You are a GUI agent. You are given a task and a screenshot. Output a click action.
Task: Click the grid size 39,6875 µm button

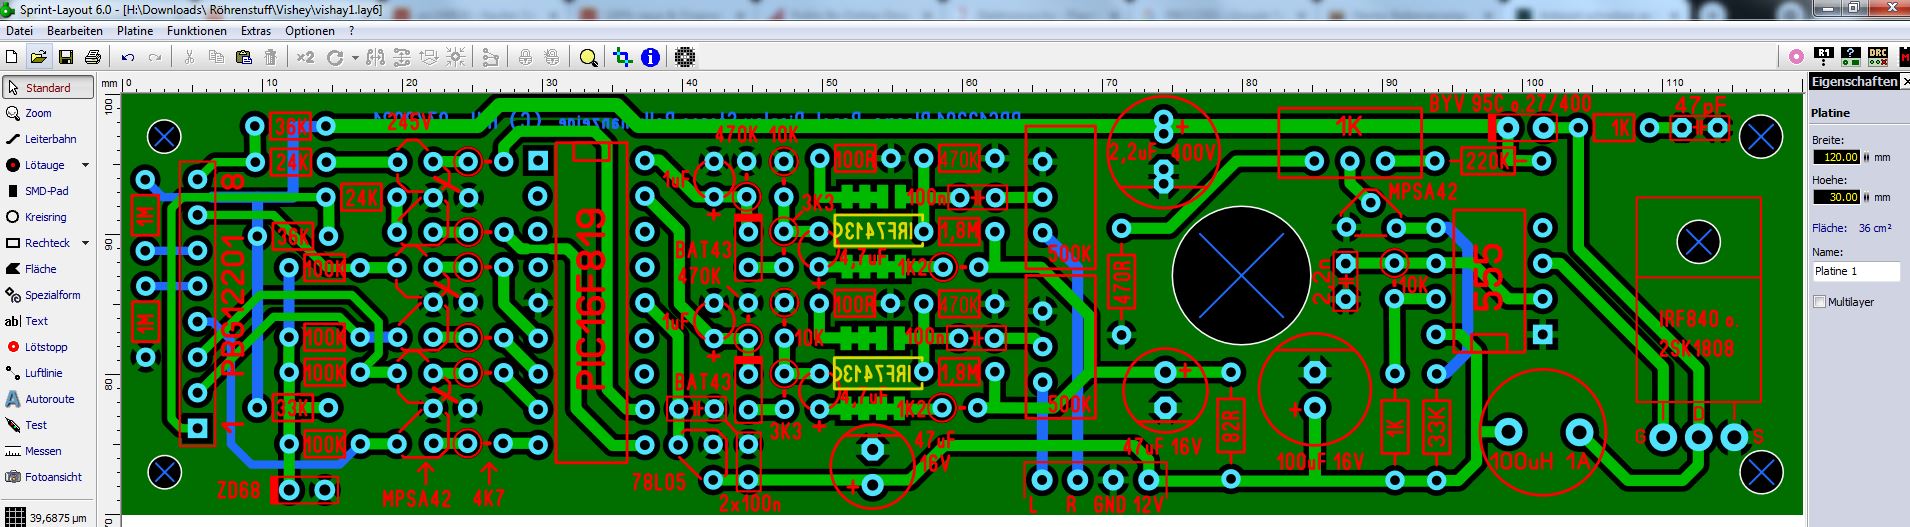click(46, 518)
